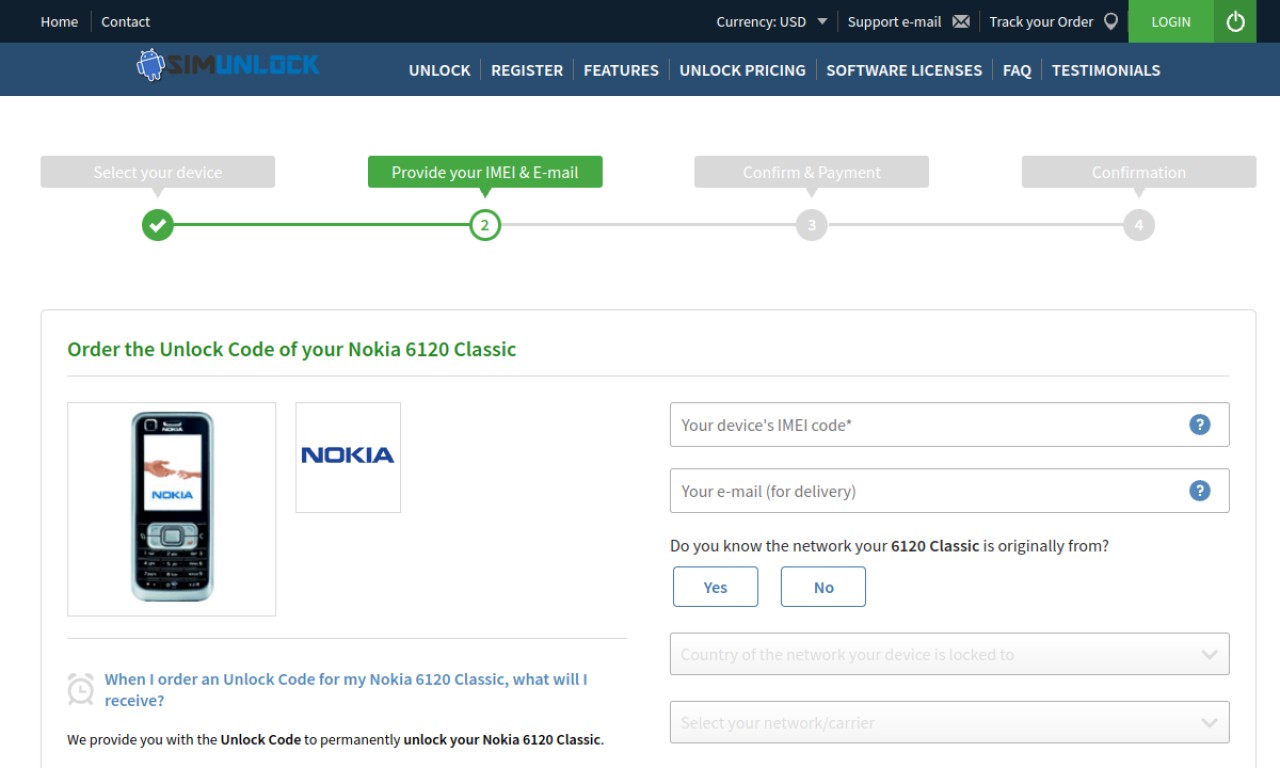The width and height of the screenshot is (1280, 768).
Task: Click the Provide your IMEI & E-mail step label
Action: (485, 172)
